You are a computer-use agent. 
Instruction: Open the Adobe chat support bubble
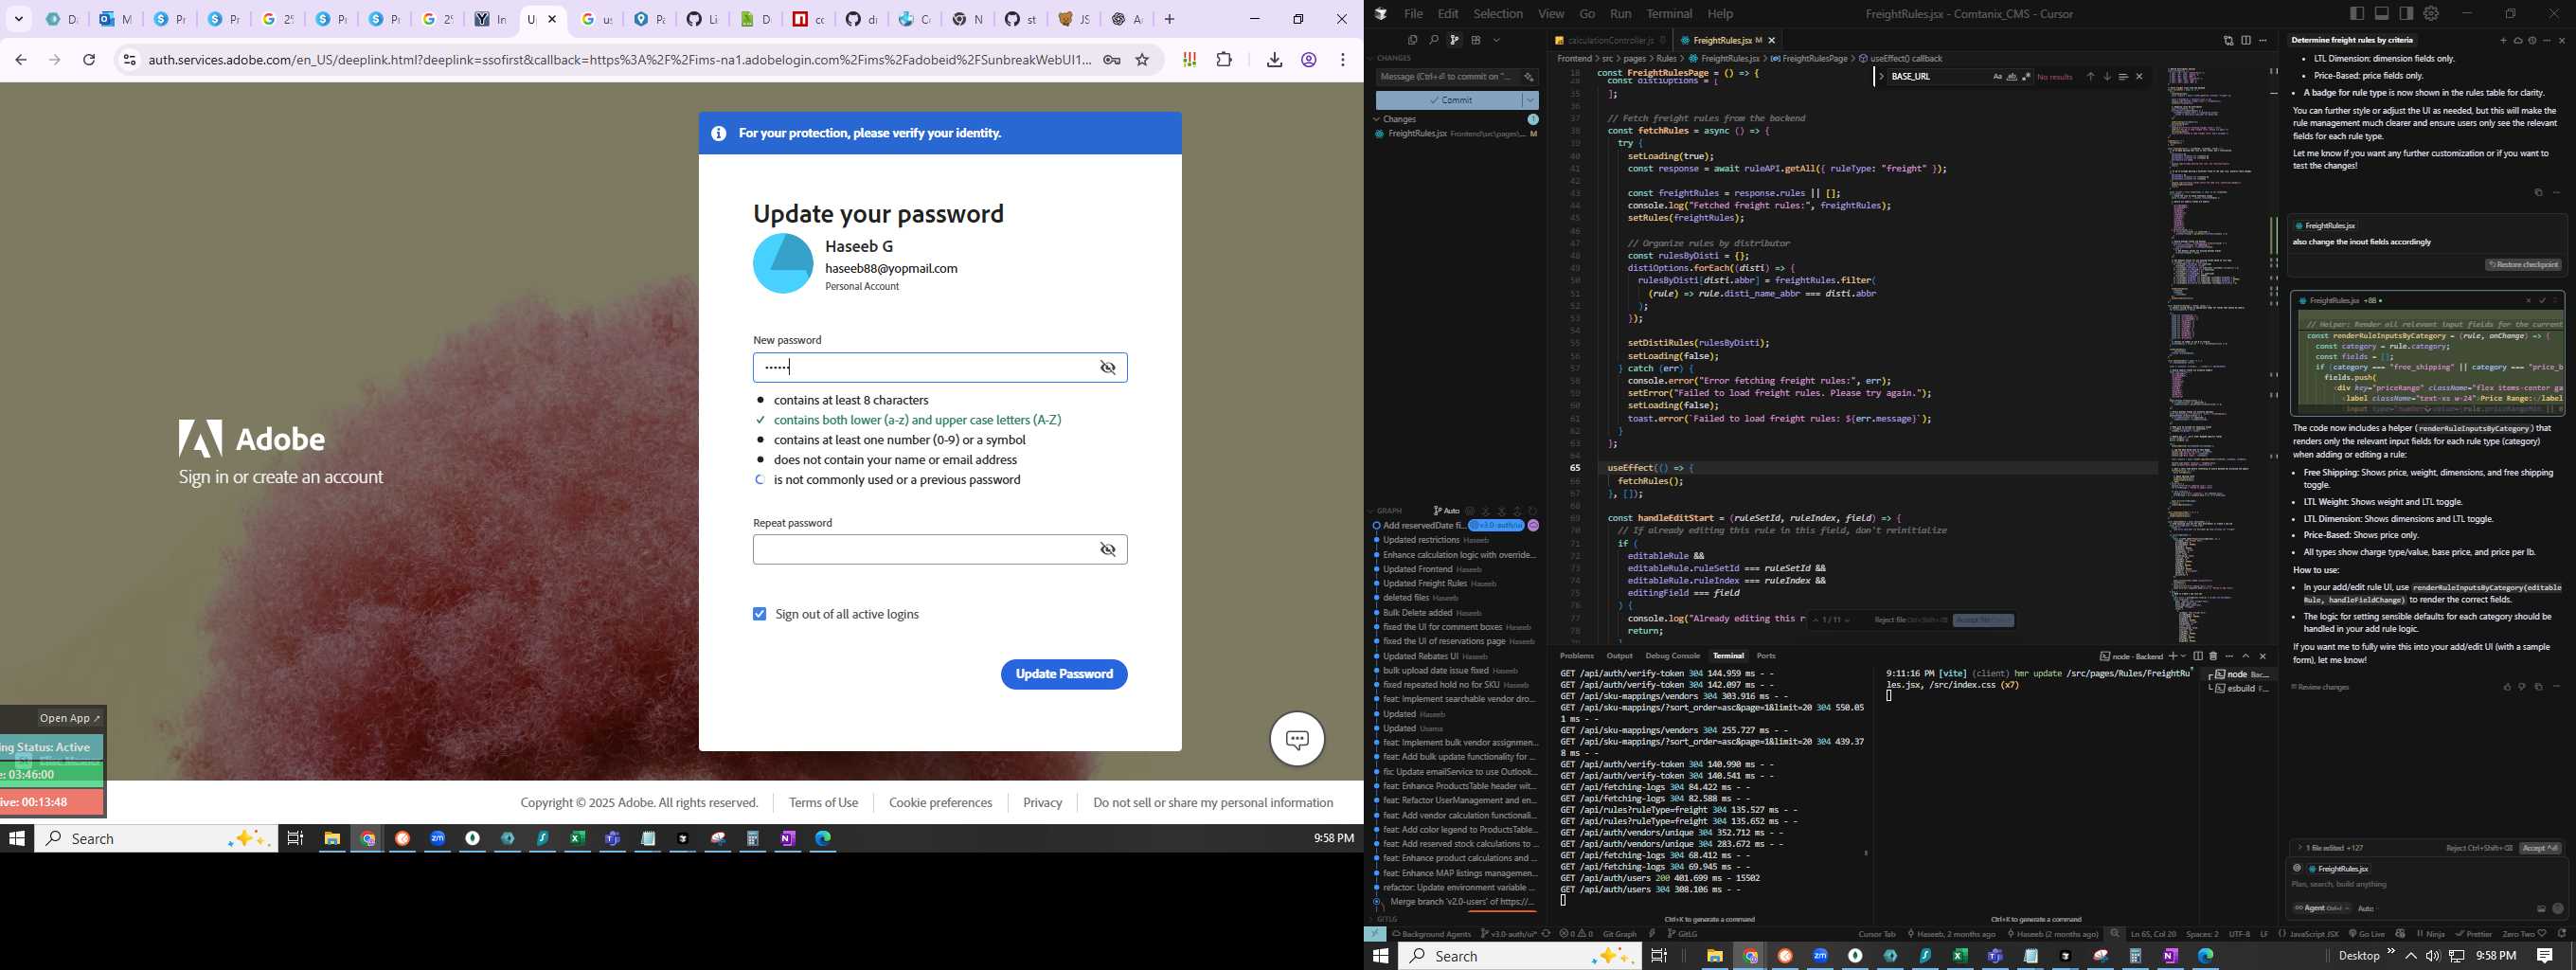(x=1297, y=739)
